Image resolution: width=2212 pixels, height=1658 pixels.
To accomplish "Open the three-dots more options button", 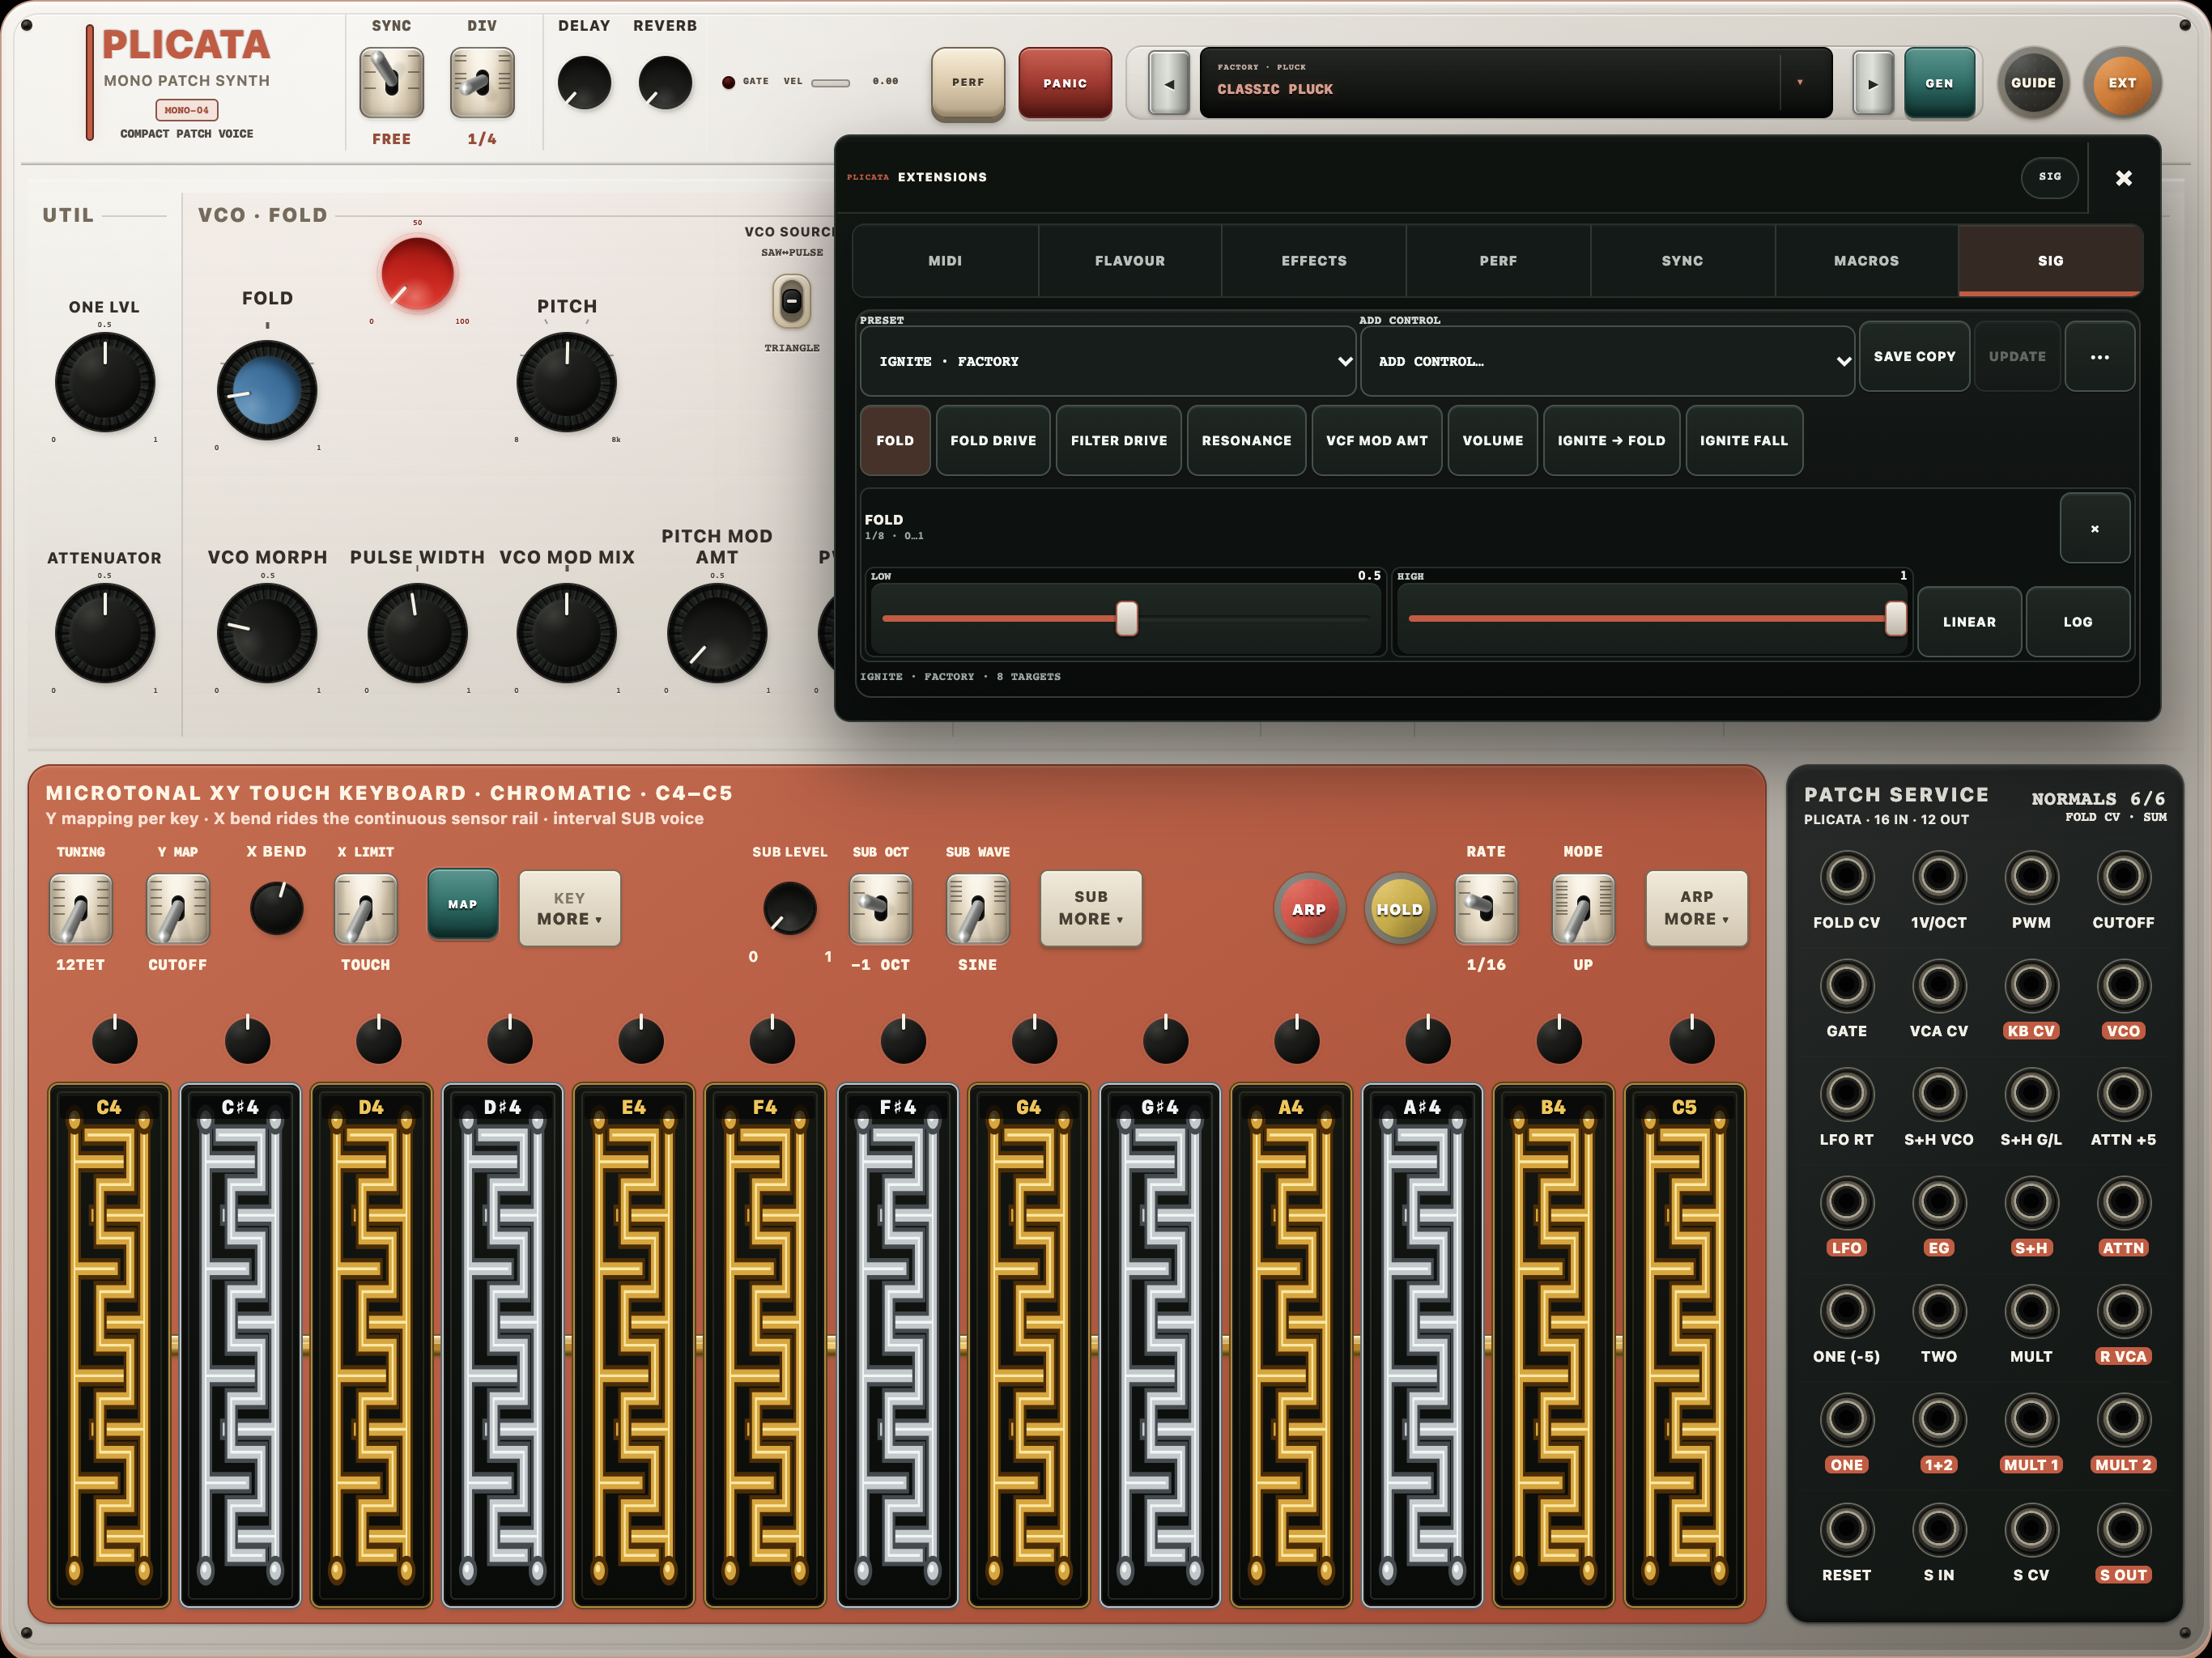I will tap(2099, 357).
